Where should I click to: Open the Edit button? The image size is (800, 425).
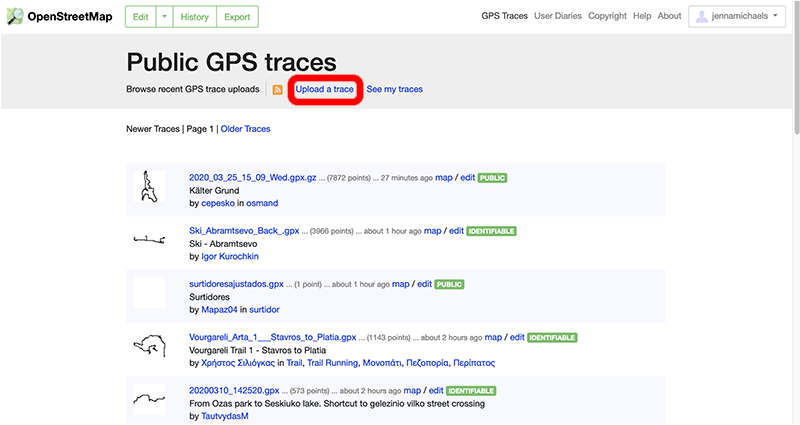pyautogui.click(x=140, y=17)
